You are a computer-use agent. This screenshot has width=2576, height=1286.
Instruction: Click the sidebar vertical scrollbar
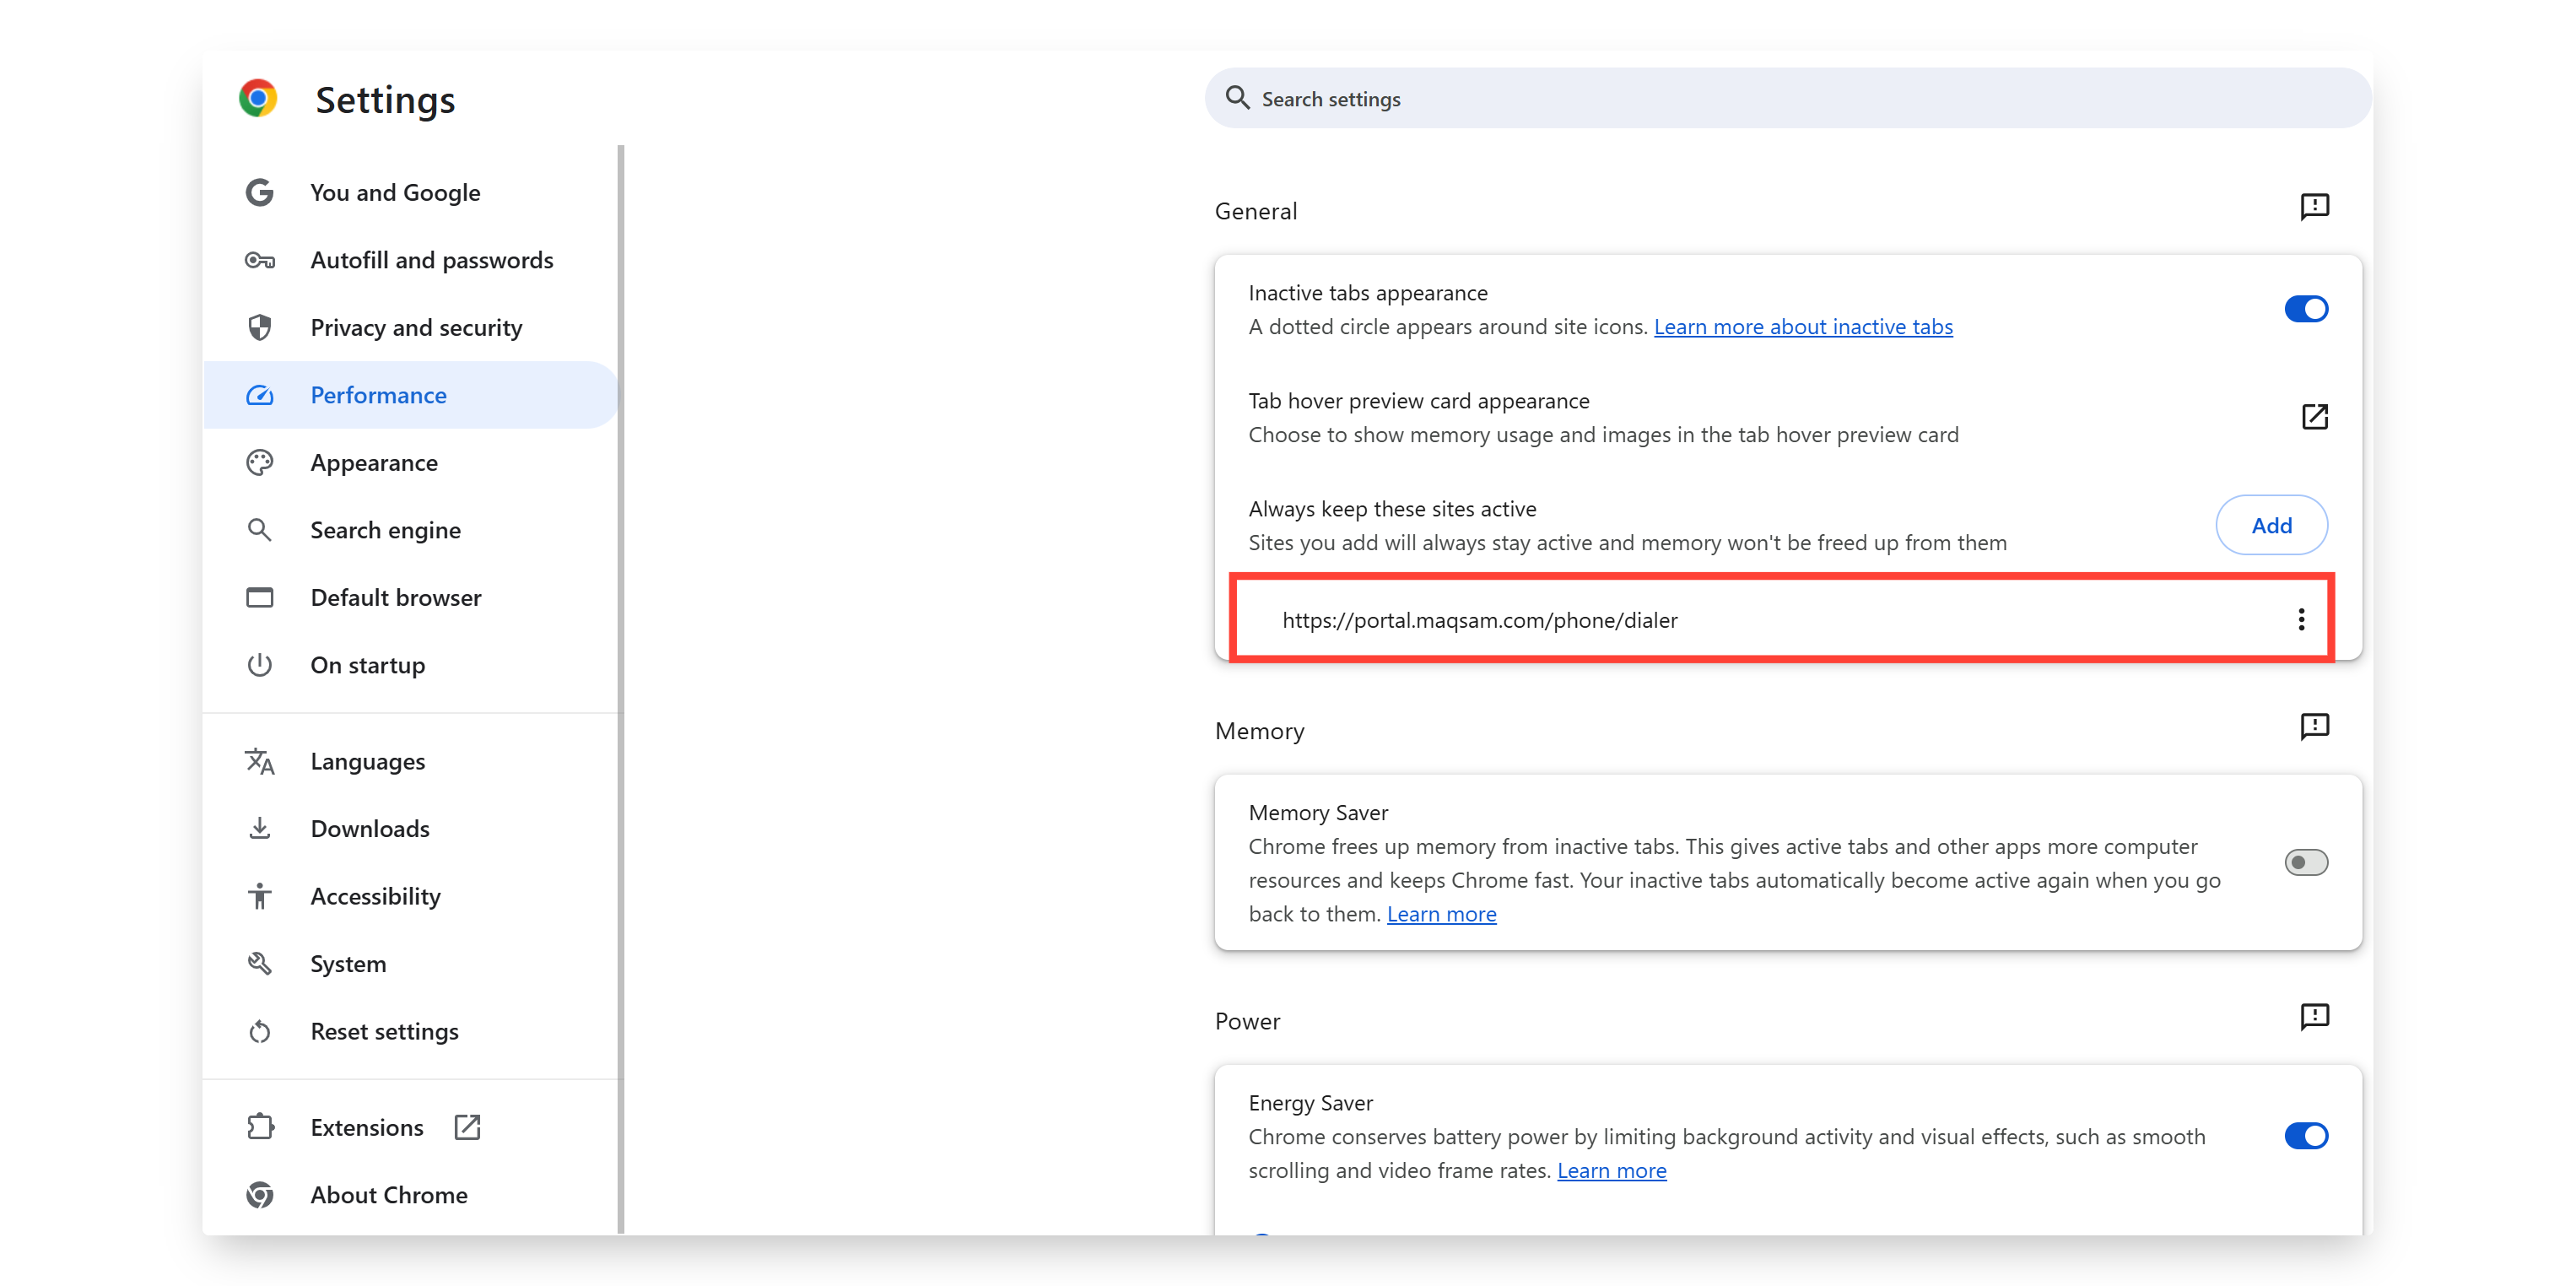click(x=621, y=689)
